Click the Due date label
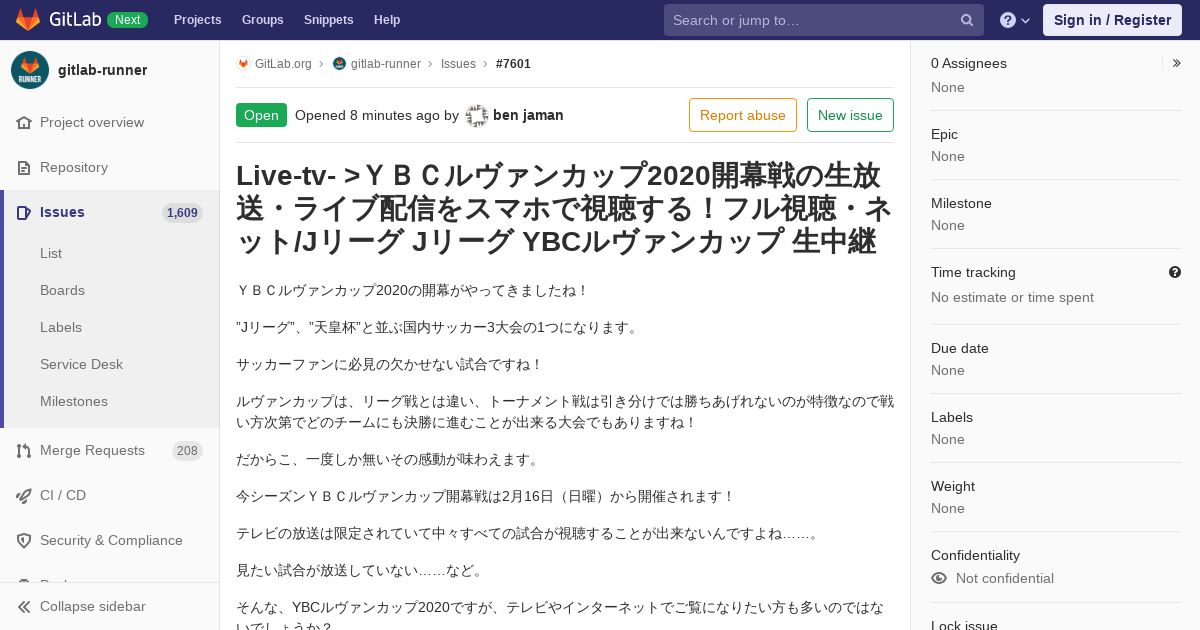Image resolution: width=1200 pixels, height=630 pixels. (960, 348)
